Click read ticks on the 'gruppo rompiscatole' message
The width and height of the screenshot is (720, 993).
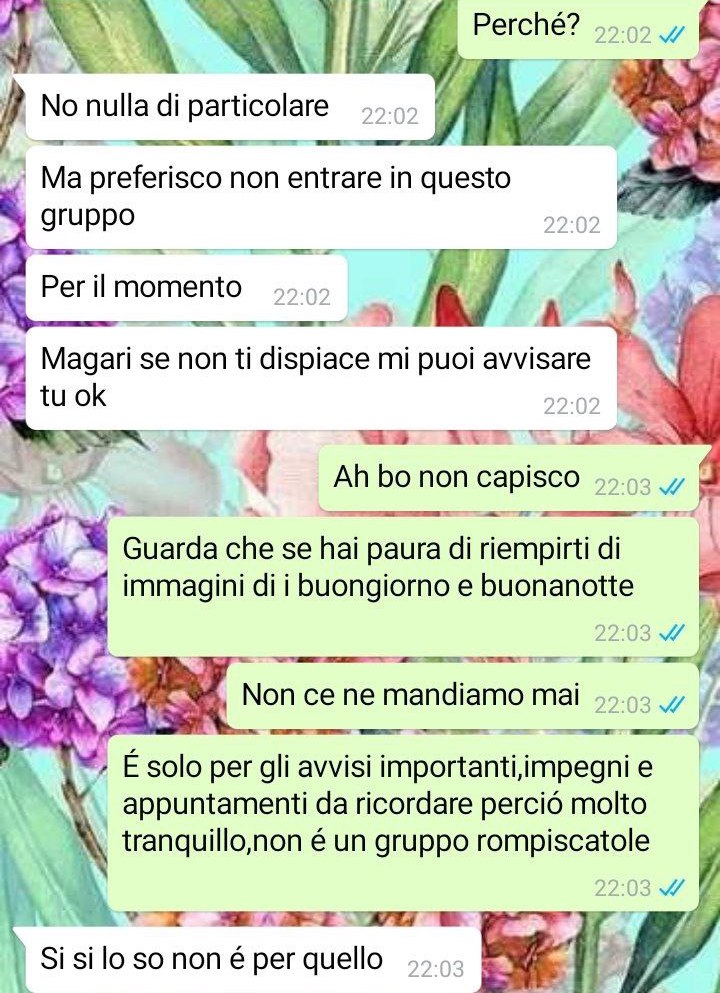pos(671,888)
